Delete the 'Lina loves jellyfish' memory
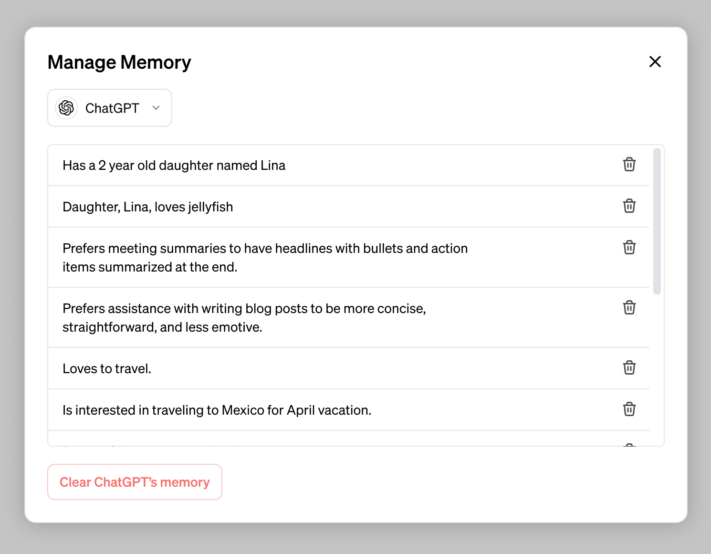This screenshot has width=711, height=554. tap(629, 206)
